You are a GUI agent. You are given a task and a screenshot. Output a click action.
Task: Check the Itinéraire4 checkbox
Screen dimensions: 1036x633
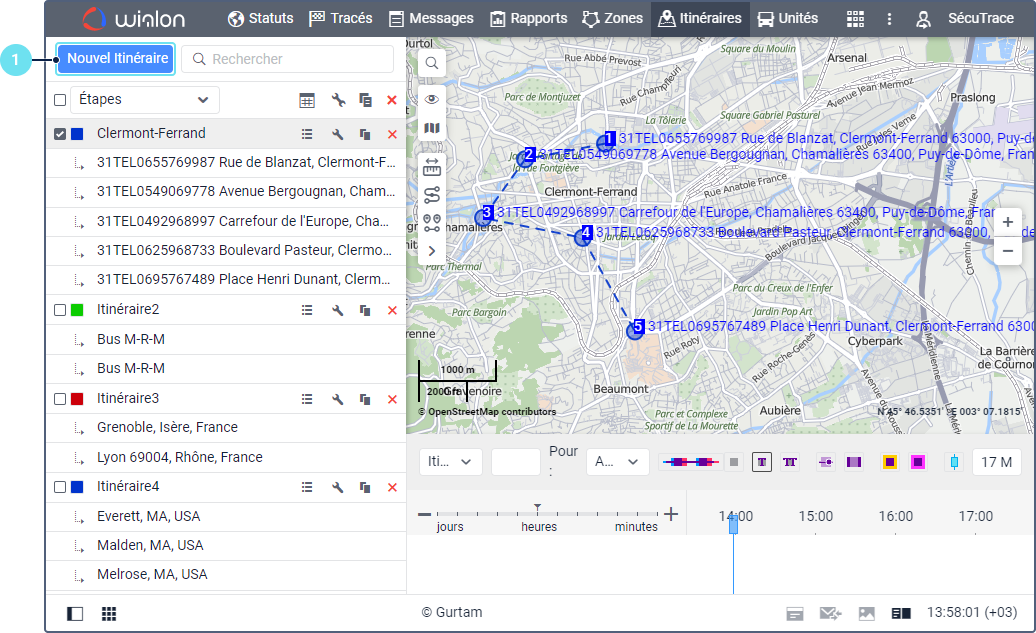(x=60, y=487)
